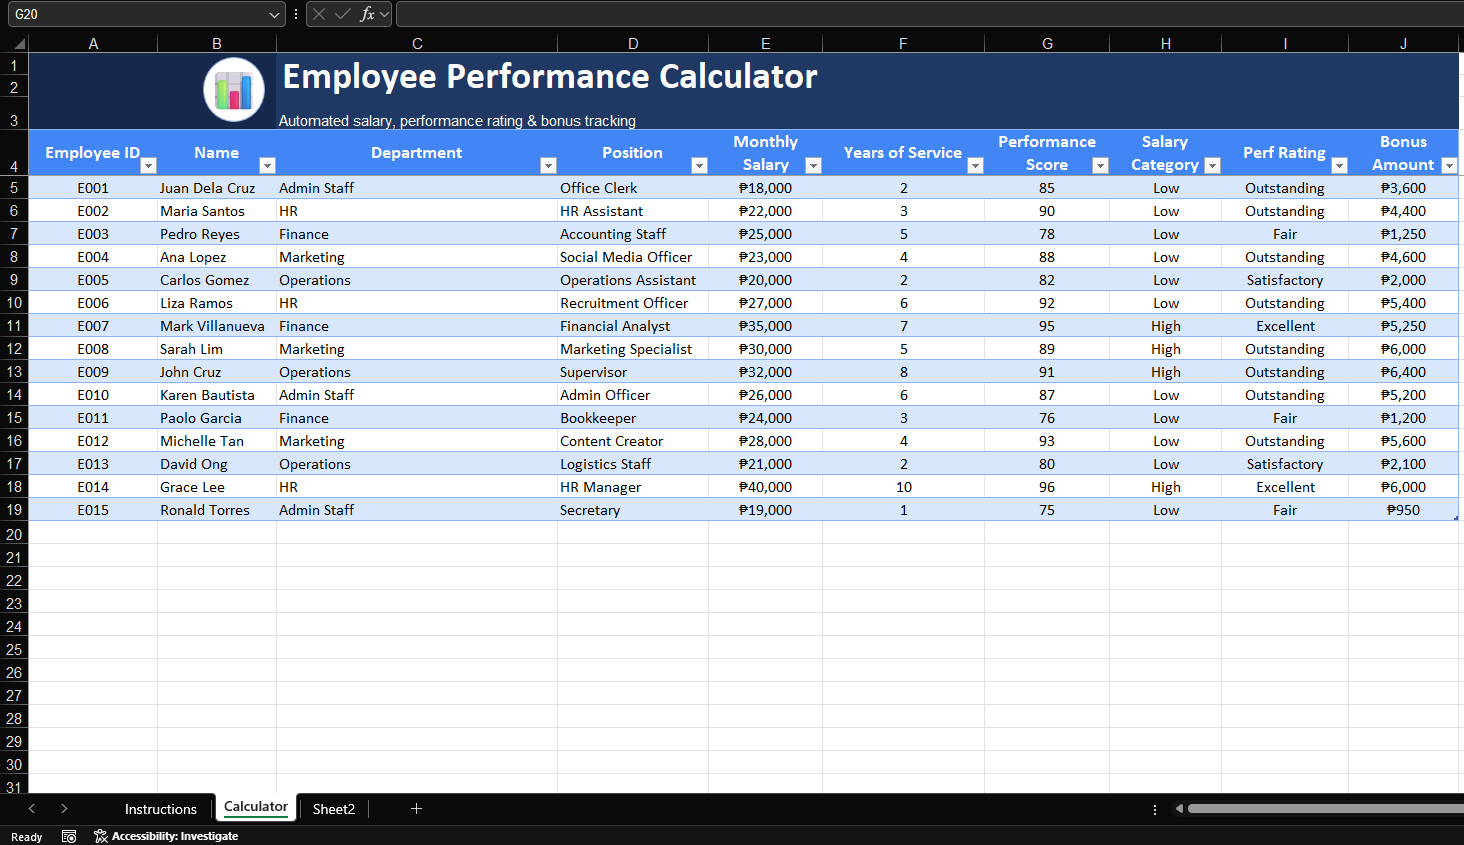Open the Salary Category filter dropdown
The image size is (1464, 845).
pyautogui.click(x=1212, y=166)
